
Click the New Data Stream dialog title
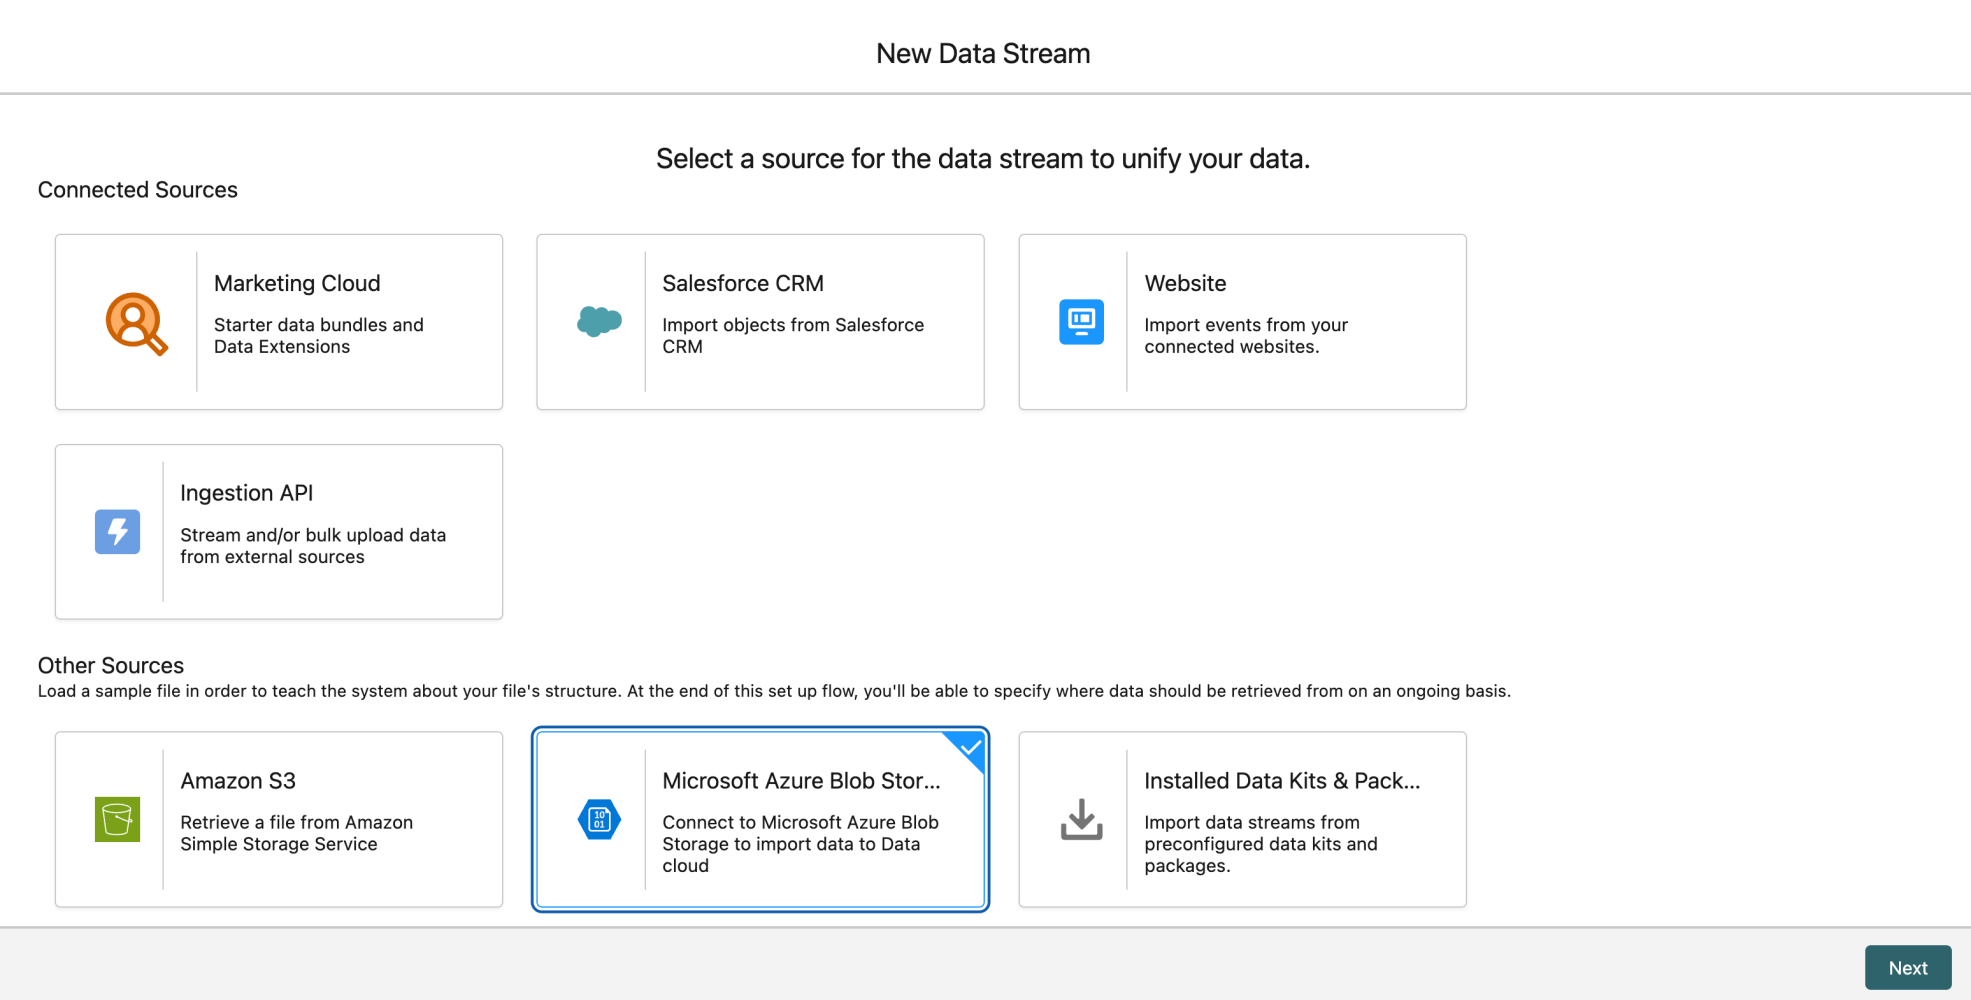tap(983, 54)
